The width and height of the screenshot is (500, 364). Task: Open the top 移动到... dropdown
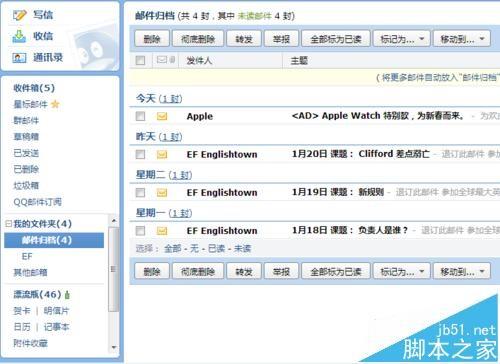[462, 39]
